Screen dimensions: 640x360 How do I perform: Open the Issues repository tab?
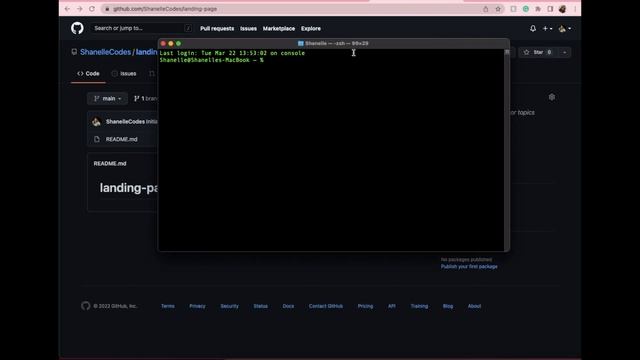(x=124, y=73)
